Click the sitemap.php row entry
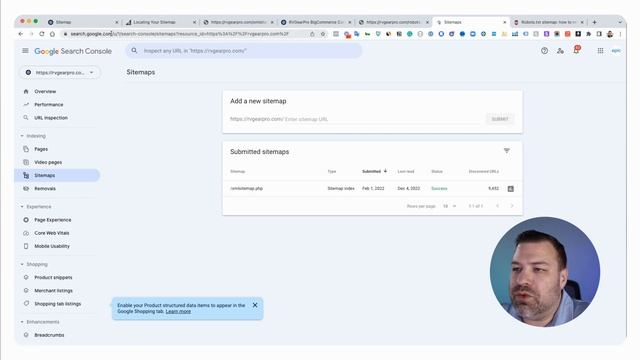The height and width of the screenshot is (360, 640). 247,189
